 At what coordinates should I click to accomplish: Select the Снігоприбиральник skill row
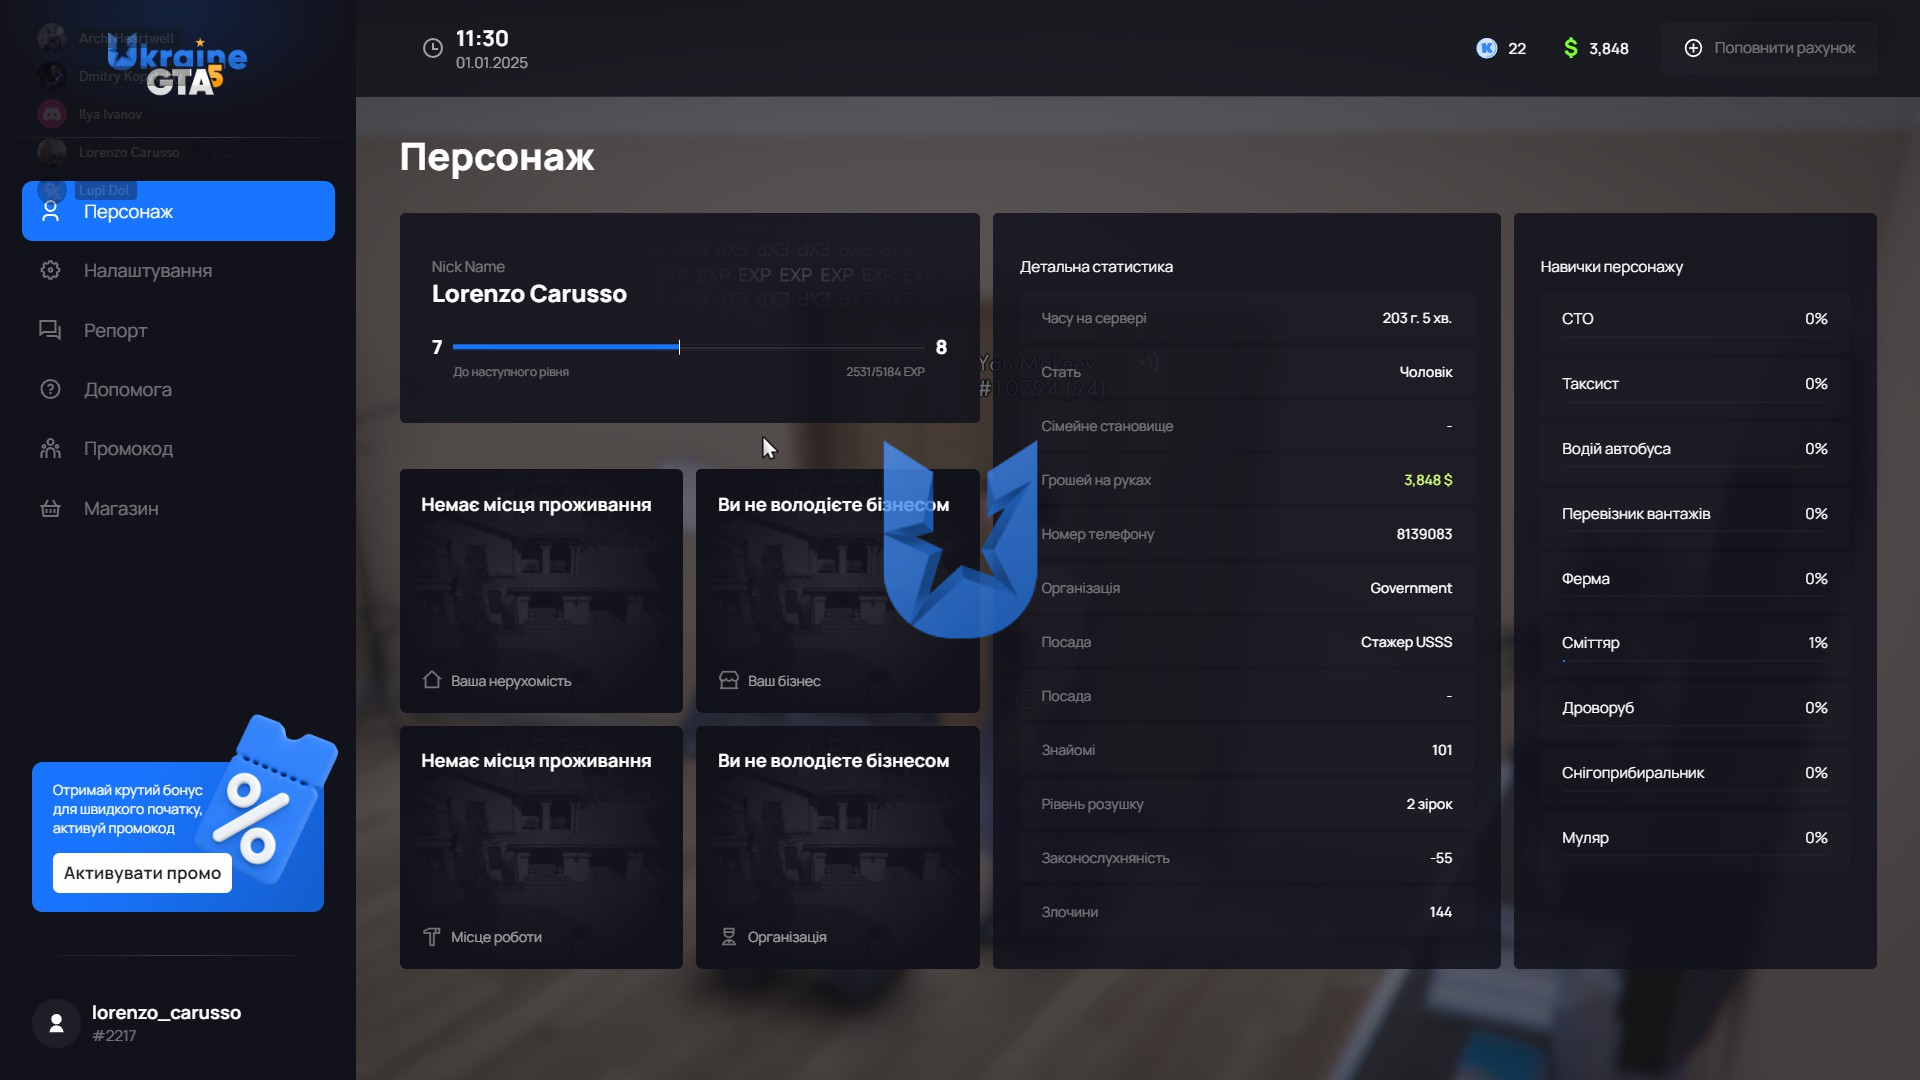pos(1695,773)
